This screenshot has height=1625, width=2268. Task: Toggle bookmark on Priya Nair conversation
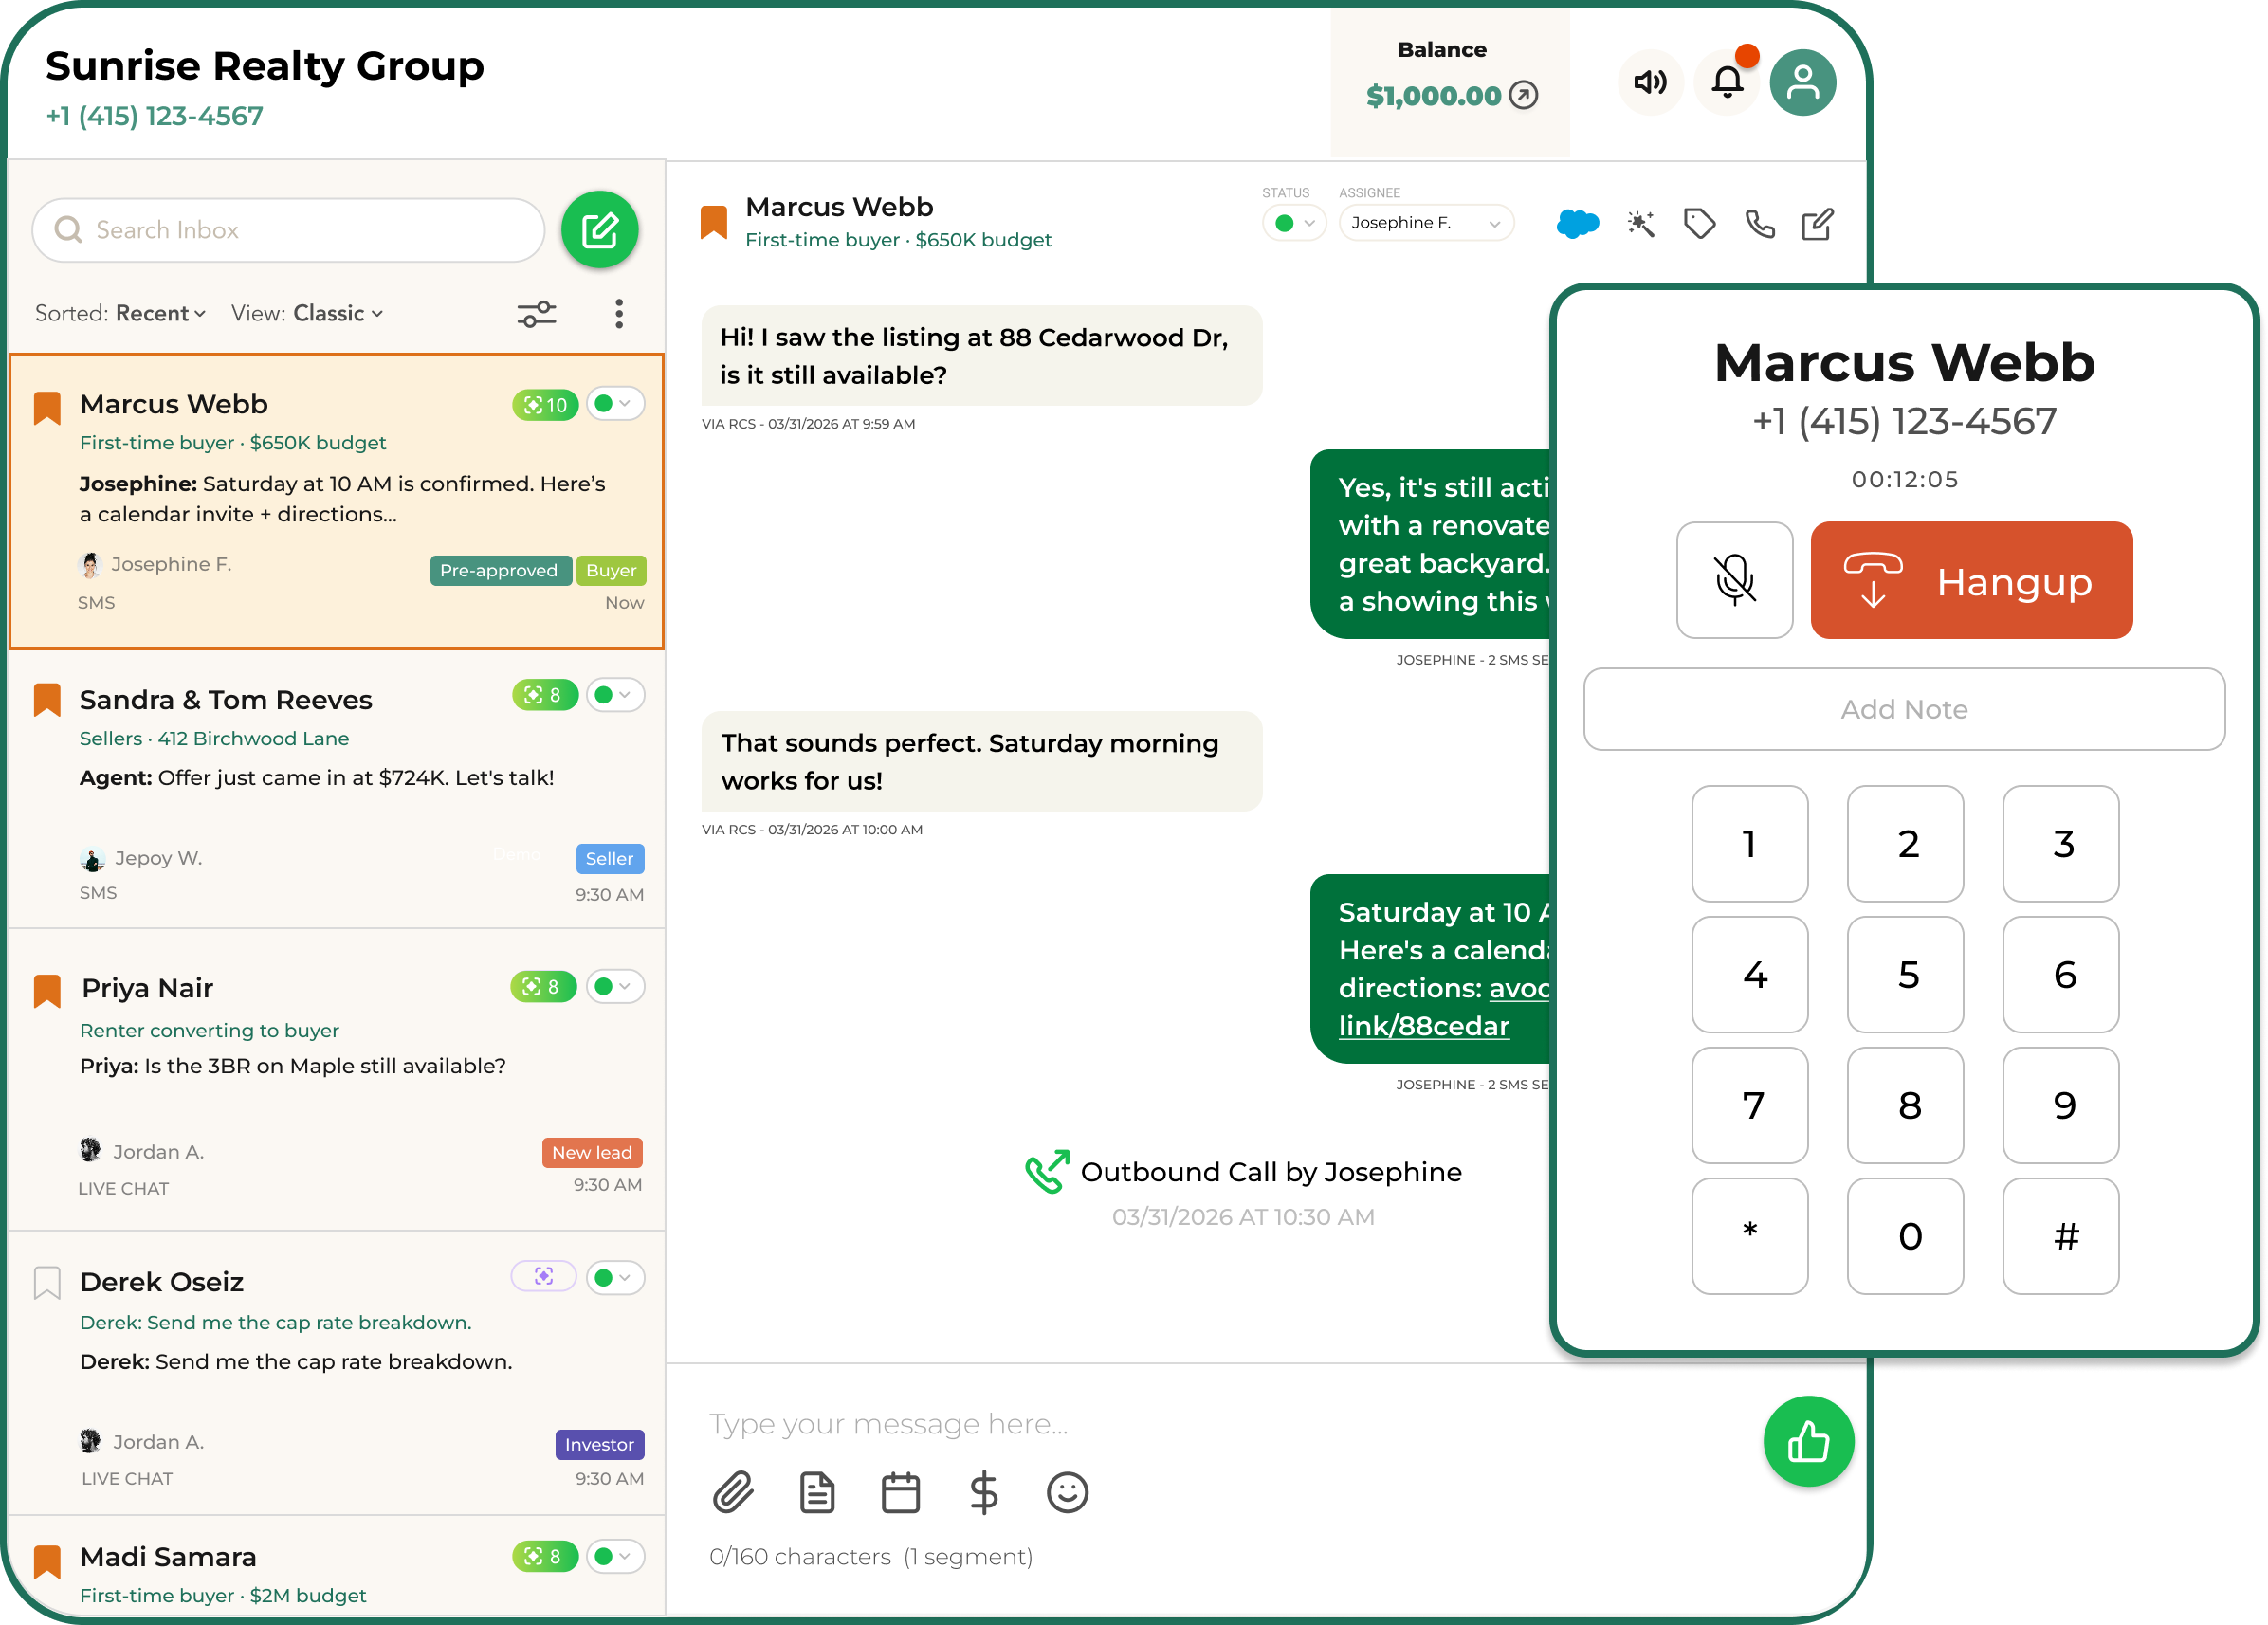point(47,991)
